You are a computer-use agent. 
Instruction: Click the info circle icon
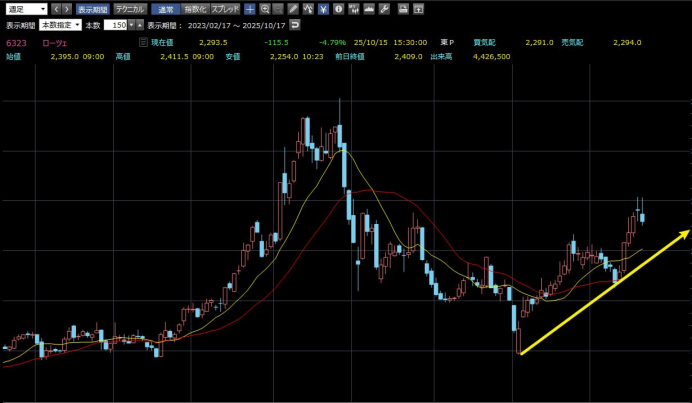(x=339, y=8)
